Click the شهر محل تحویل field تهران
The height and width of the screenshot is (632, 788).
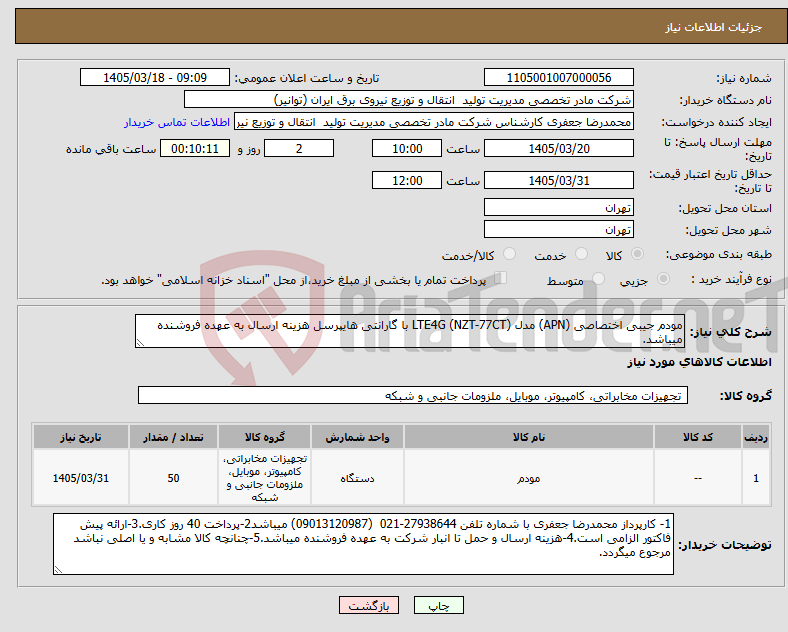559,230
